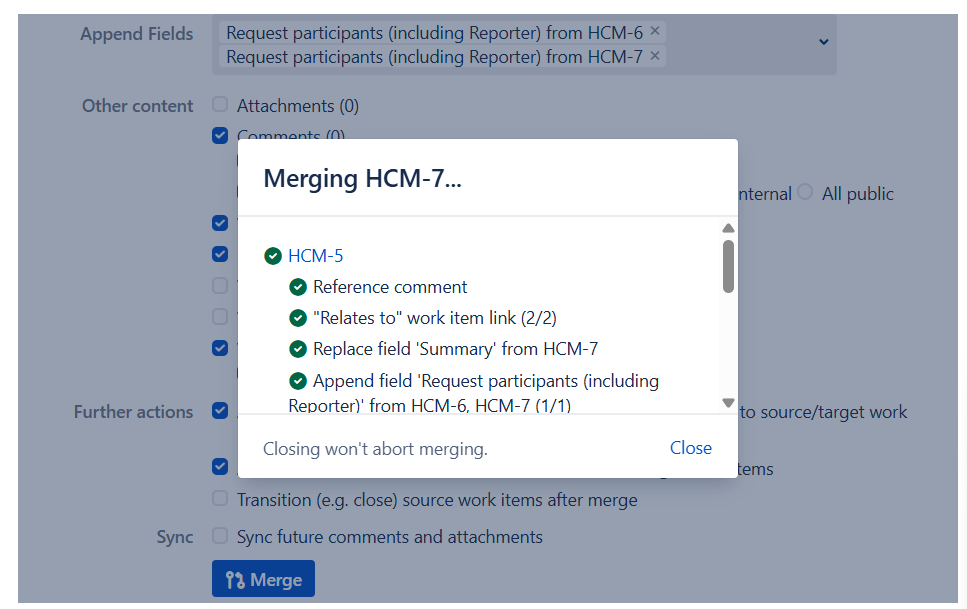This screenshot has height=609, width=967.
Task: Close the Merging HCM-7 dialog
Action: (x=690, y=448)
